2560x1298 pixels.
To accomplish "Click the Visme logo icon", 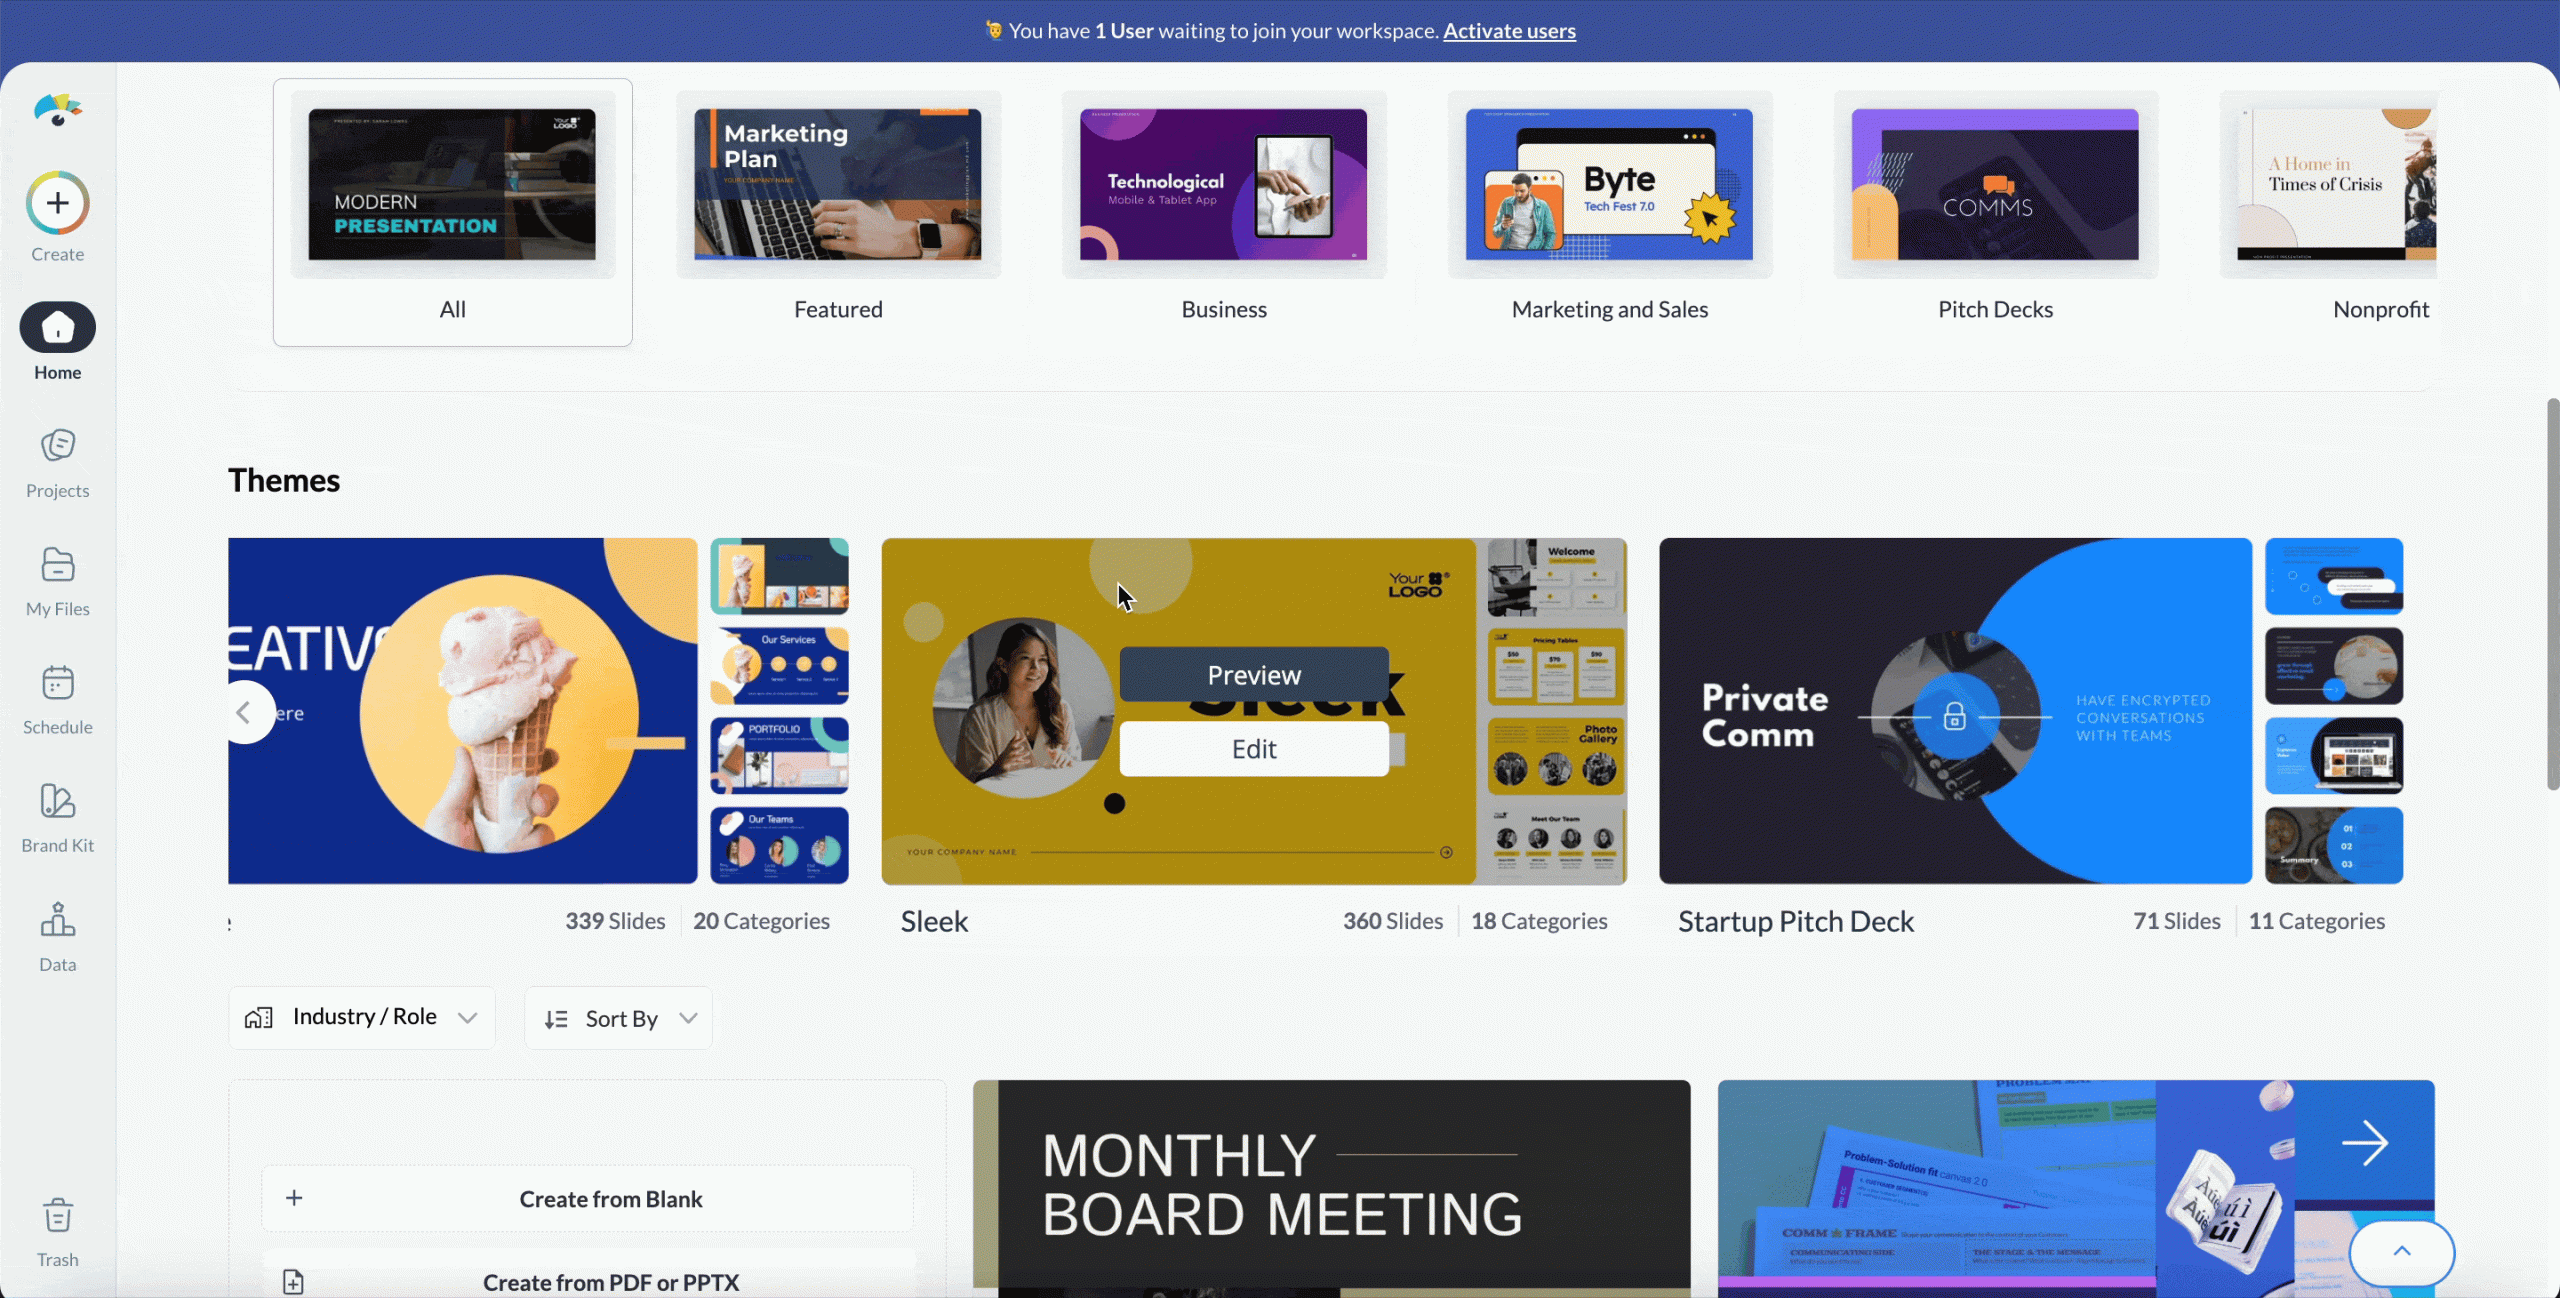I will pos(58,109).
